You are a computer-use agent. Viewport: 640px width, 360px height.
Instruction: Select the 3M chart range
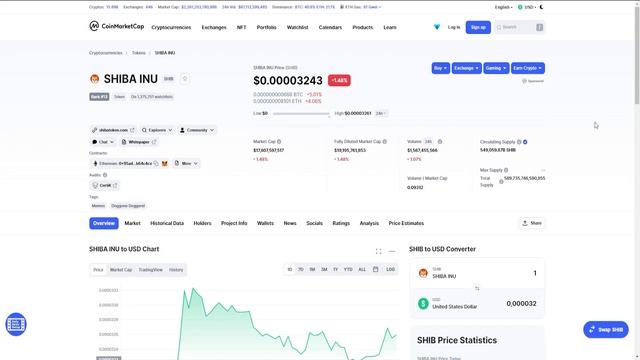tap(324, 269)
